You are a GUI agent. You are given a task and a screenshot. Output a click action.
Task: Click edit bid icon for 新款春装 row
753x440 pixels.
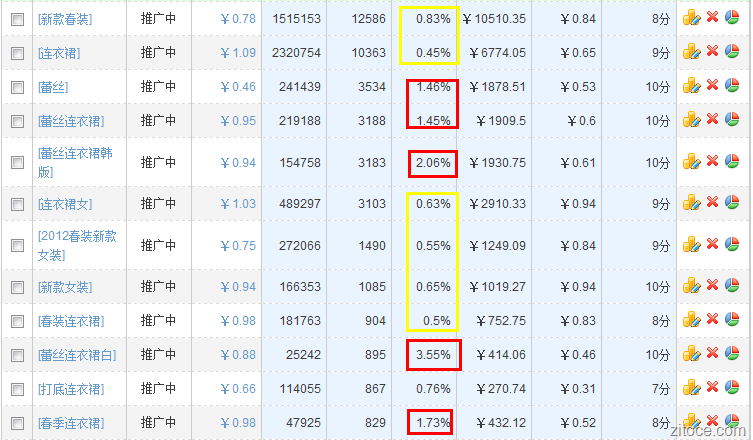[690, 18]
